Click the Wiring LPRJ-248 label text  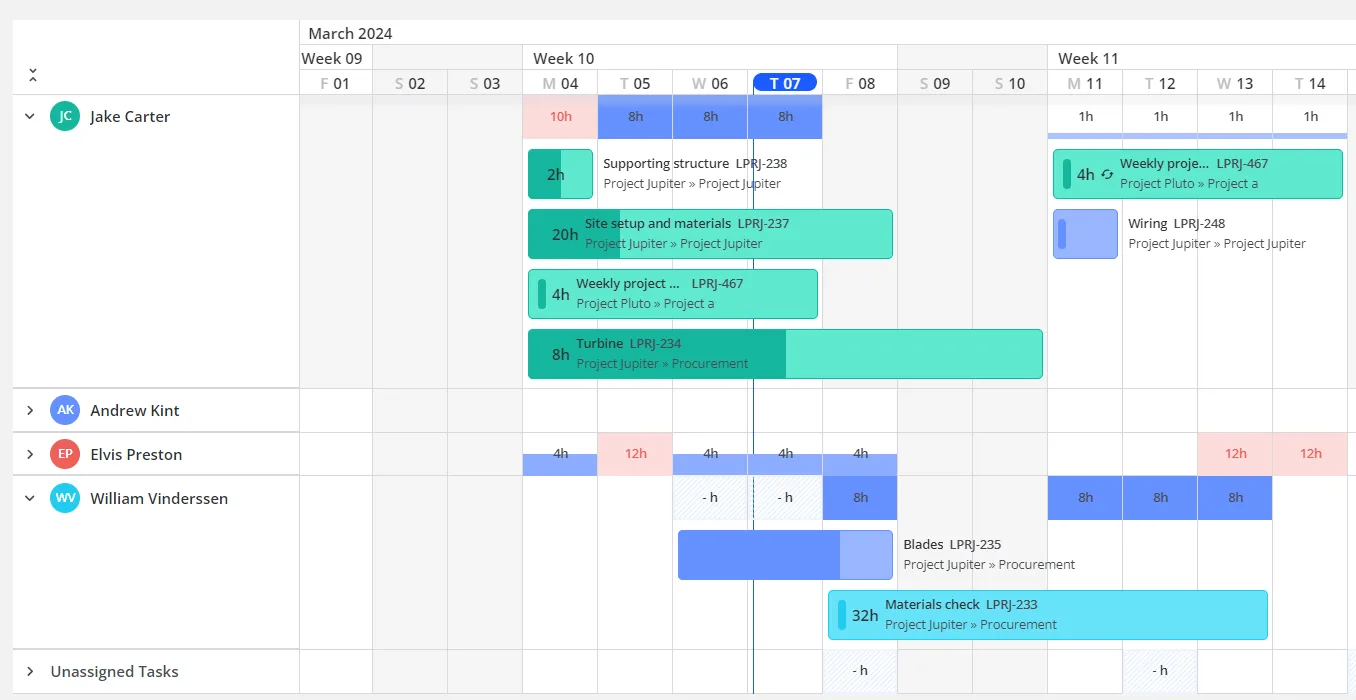[1176, 224]
